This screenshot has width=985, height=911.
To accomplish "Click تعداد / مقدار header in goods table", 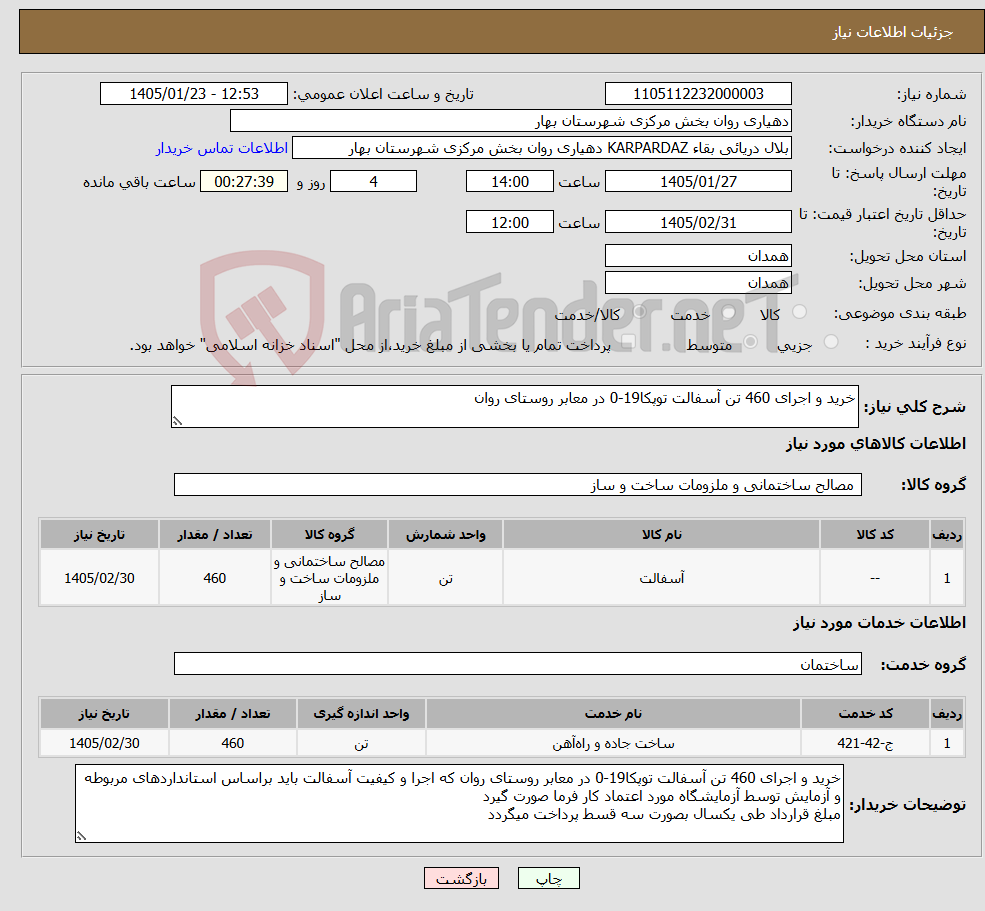I will click(x=215, y=534).
